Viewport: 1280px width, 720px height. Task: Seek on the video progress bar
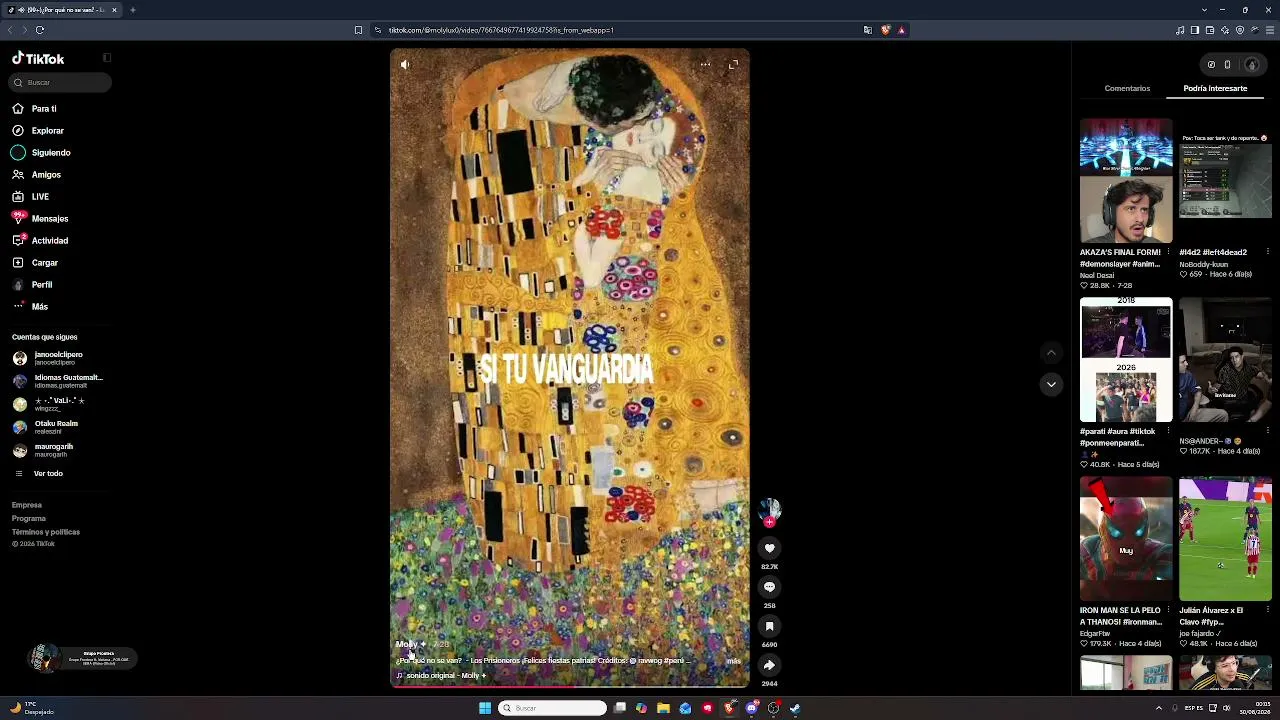pos(570,686)
